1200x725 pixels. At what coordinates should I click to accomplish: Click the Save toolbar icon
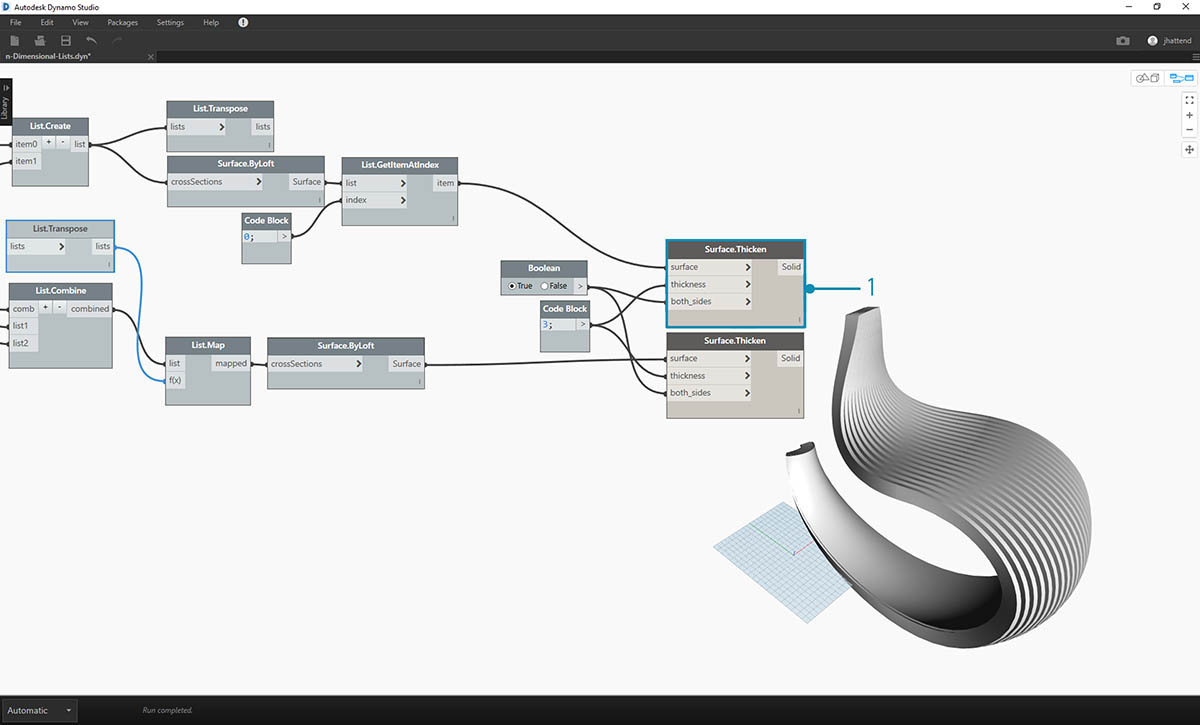[x=66, y=40]
